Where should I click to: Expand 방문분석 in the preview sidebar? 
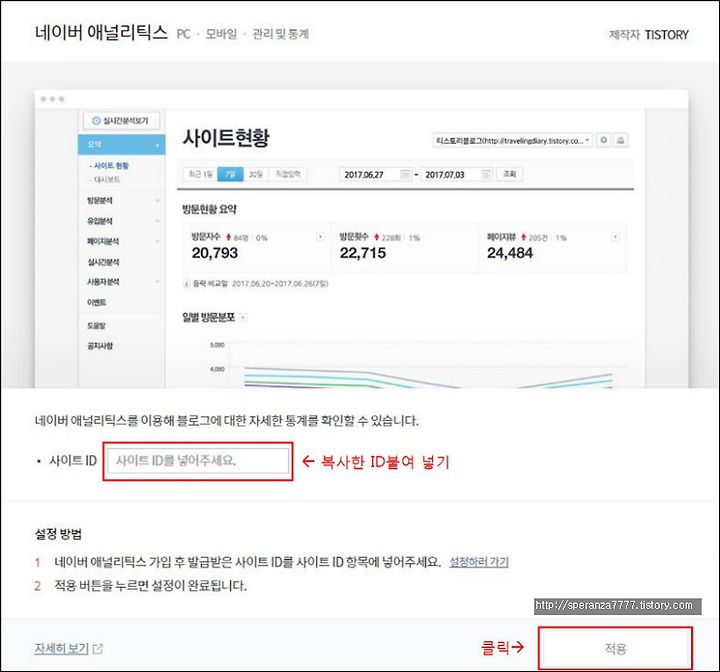pyautogui.click(x=122, y=201)
